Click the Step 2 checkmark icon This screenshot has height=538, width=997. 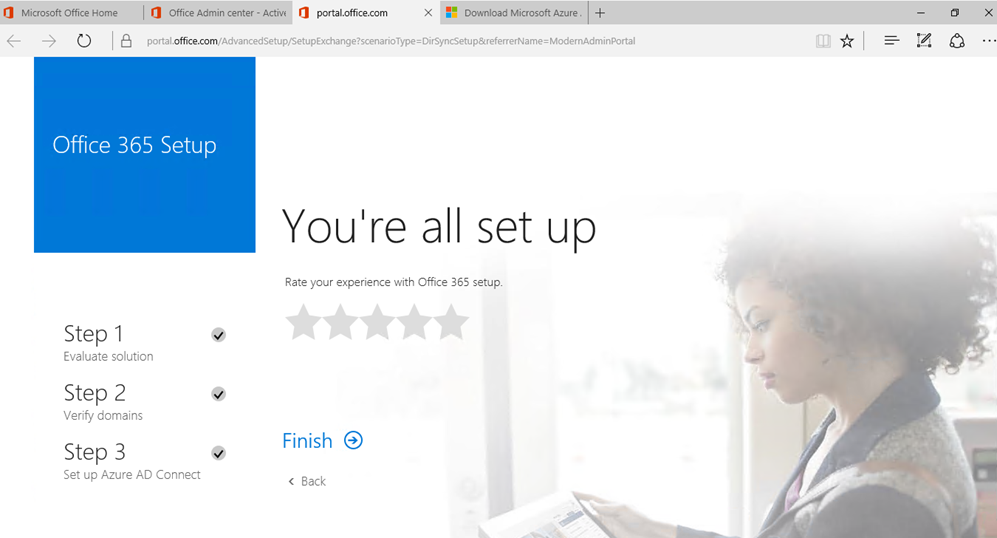(x=218, y=394)
